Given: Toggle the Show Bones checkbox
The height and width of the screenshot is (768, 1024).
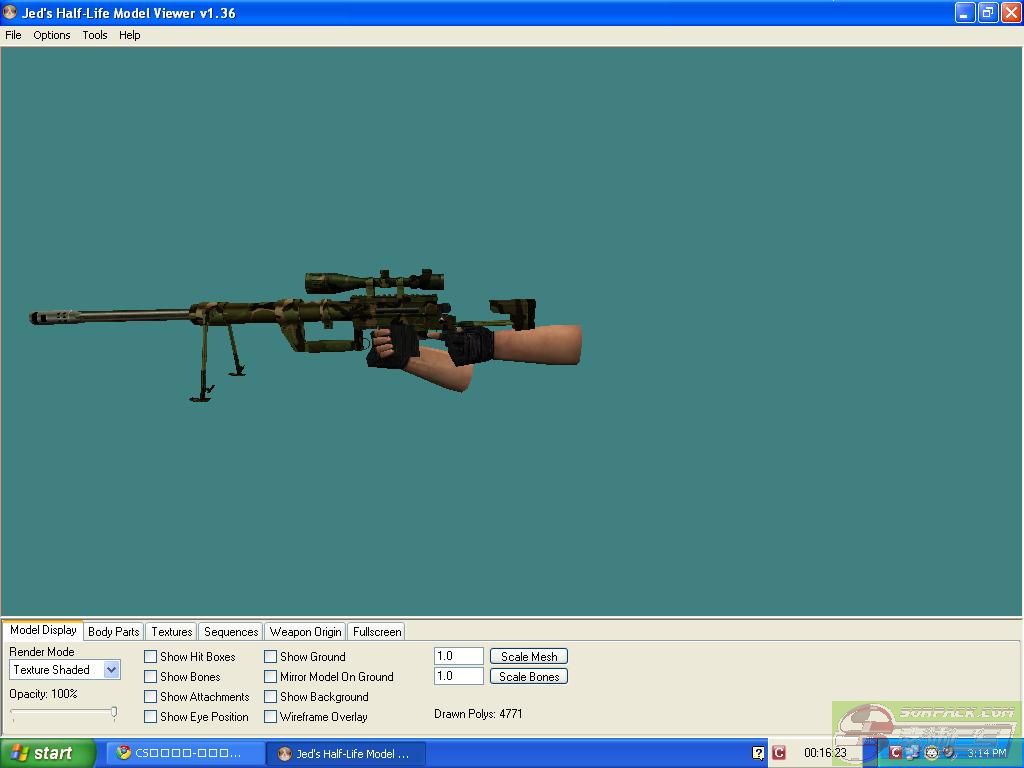Looking at the screenshot, I should (151, 677).
